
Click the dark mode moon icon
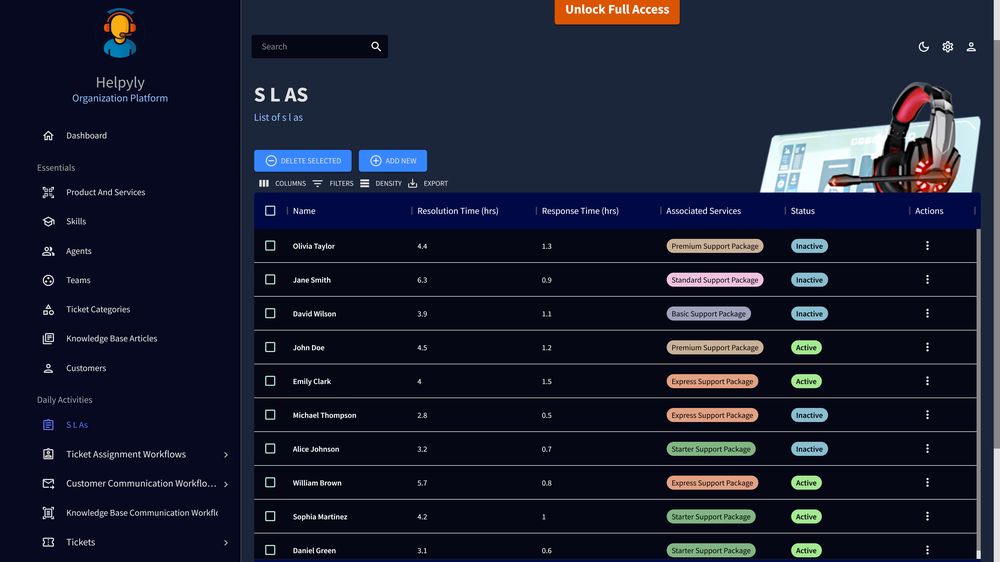point(923,47)
